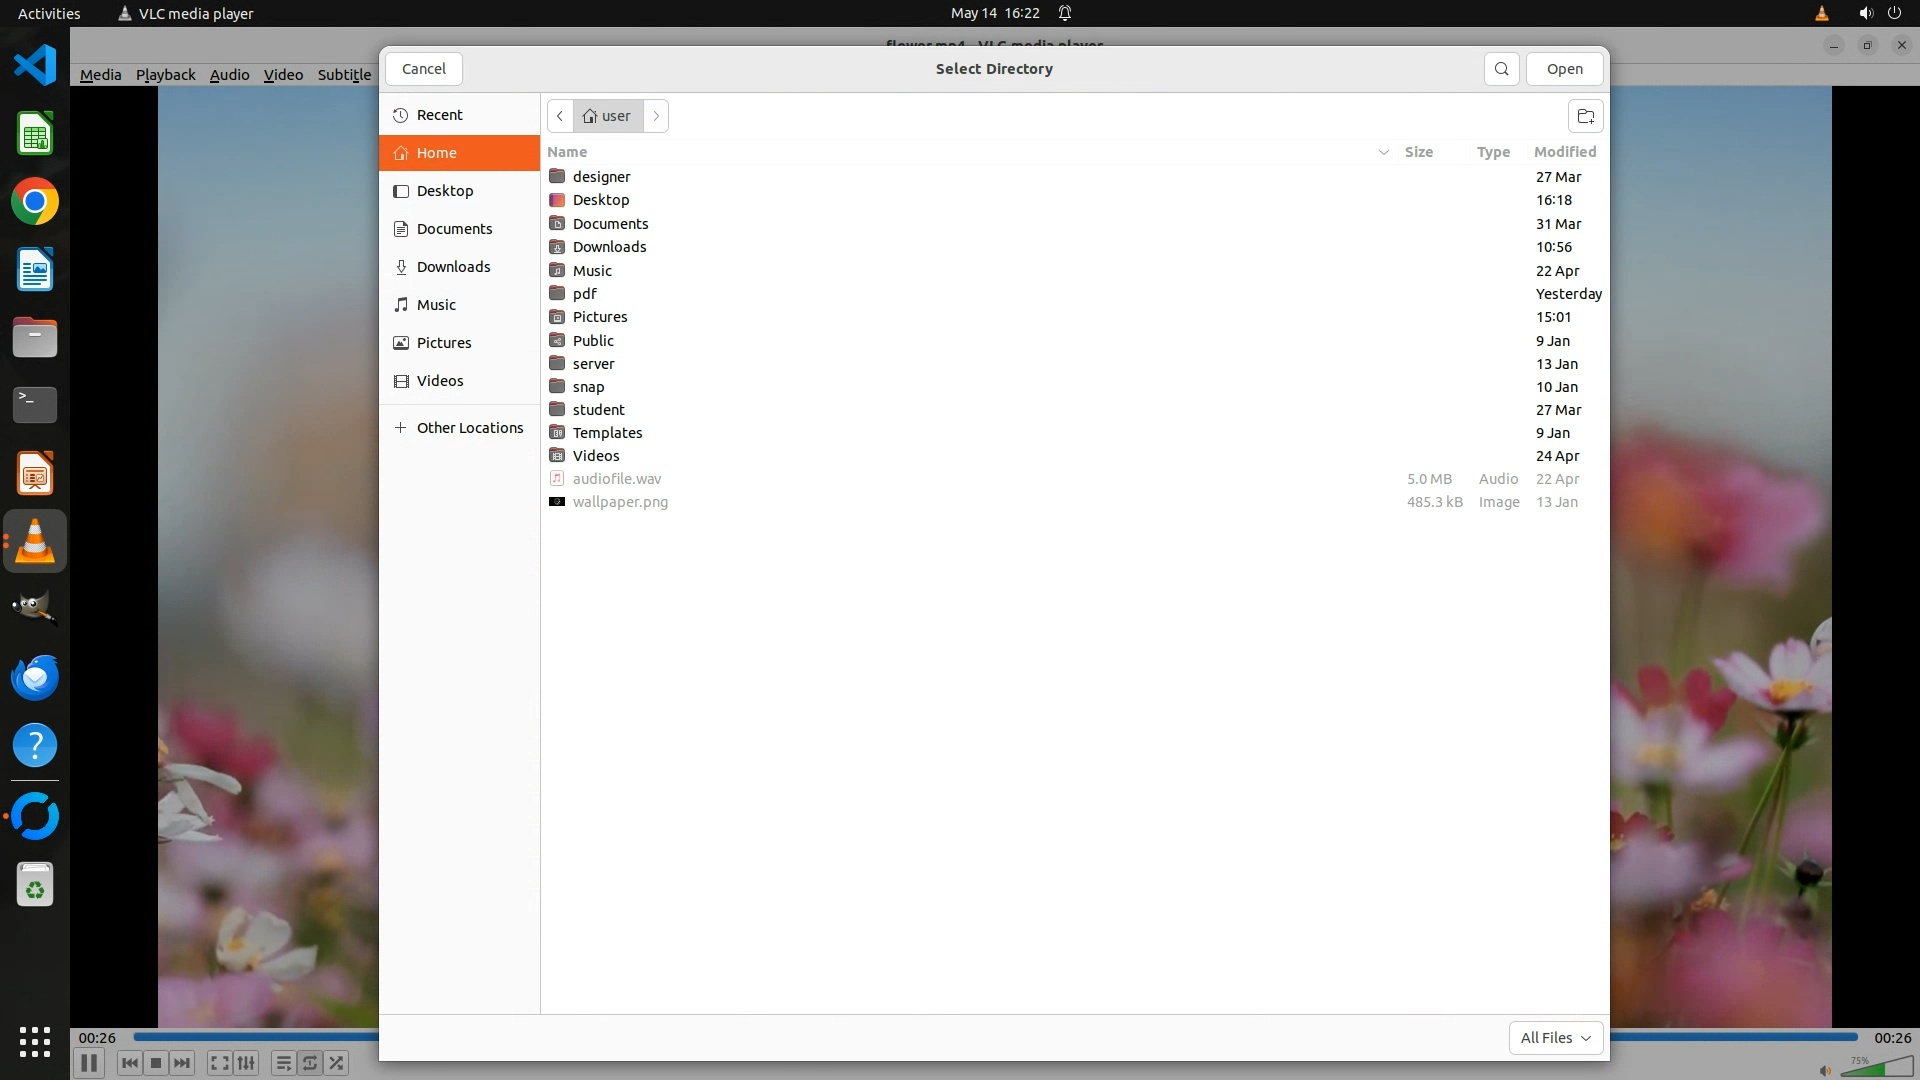Image resolution: width=1920 pixels, height=1080 pixels.
Task: Toggle fullscreen video mode
Action: click(219, 1063)
